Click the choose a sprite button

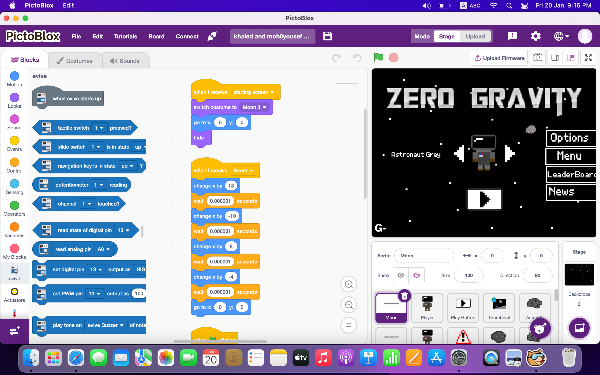(540, 328)
